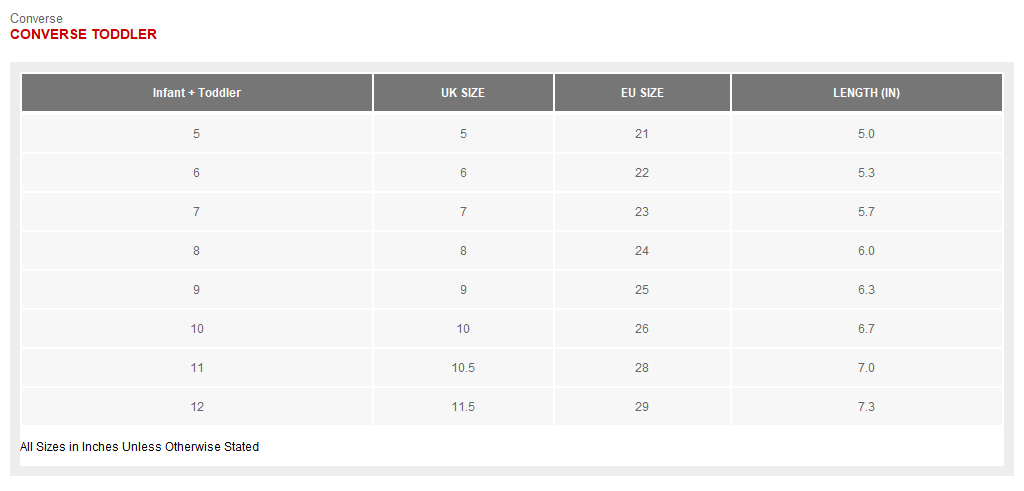Click EU size 21 cell
Image resolution: width=1024 pixels, height=491 pixels.
point(642,133)
